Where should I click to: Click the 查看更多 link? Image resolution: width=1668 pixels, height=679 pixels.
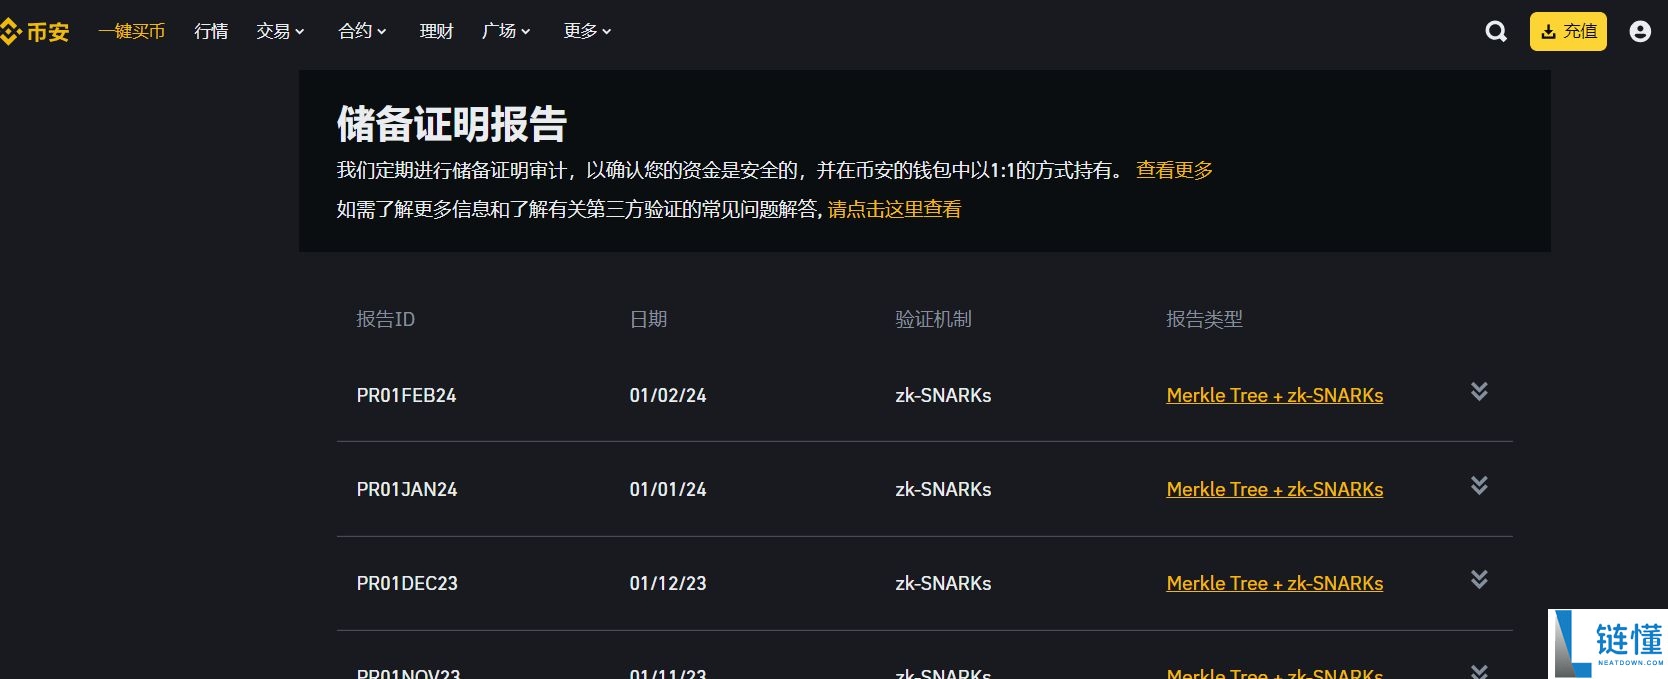coord(1174,170)
